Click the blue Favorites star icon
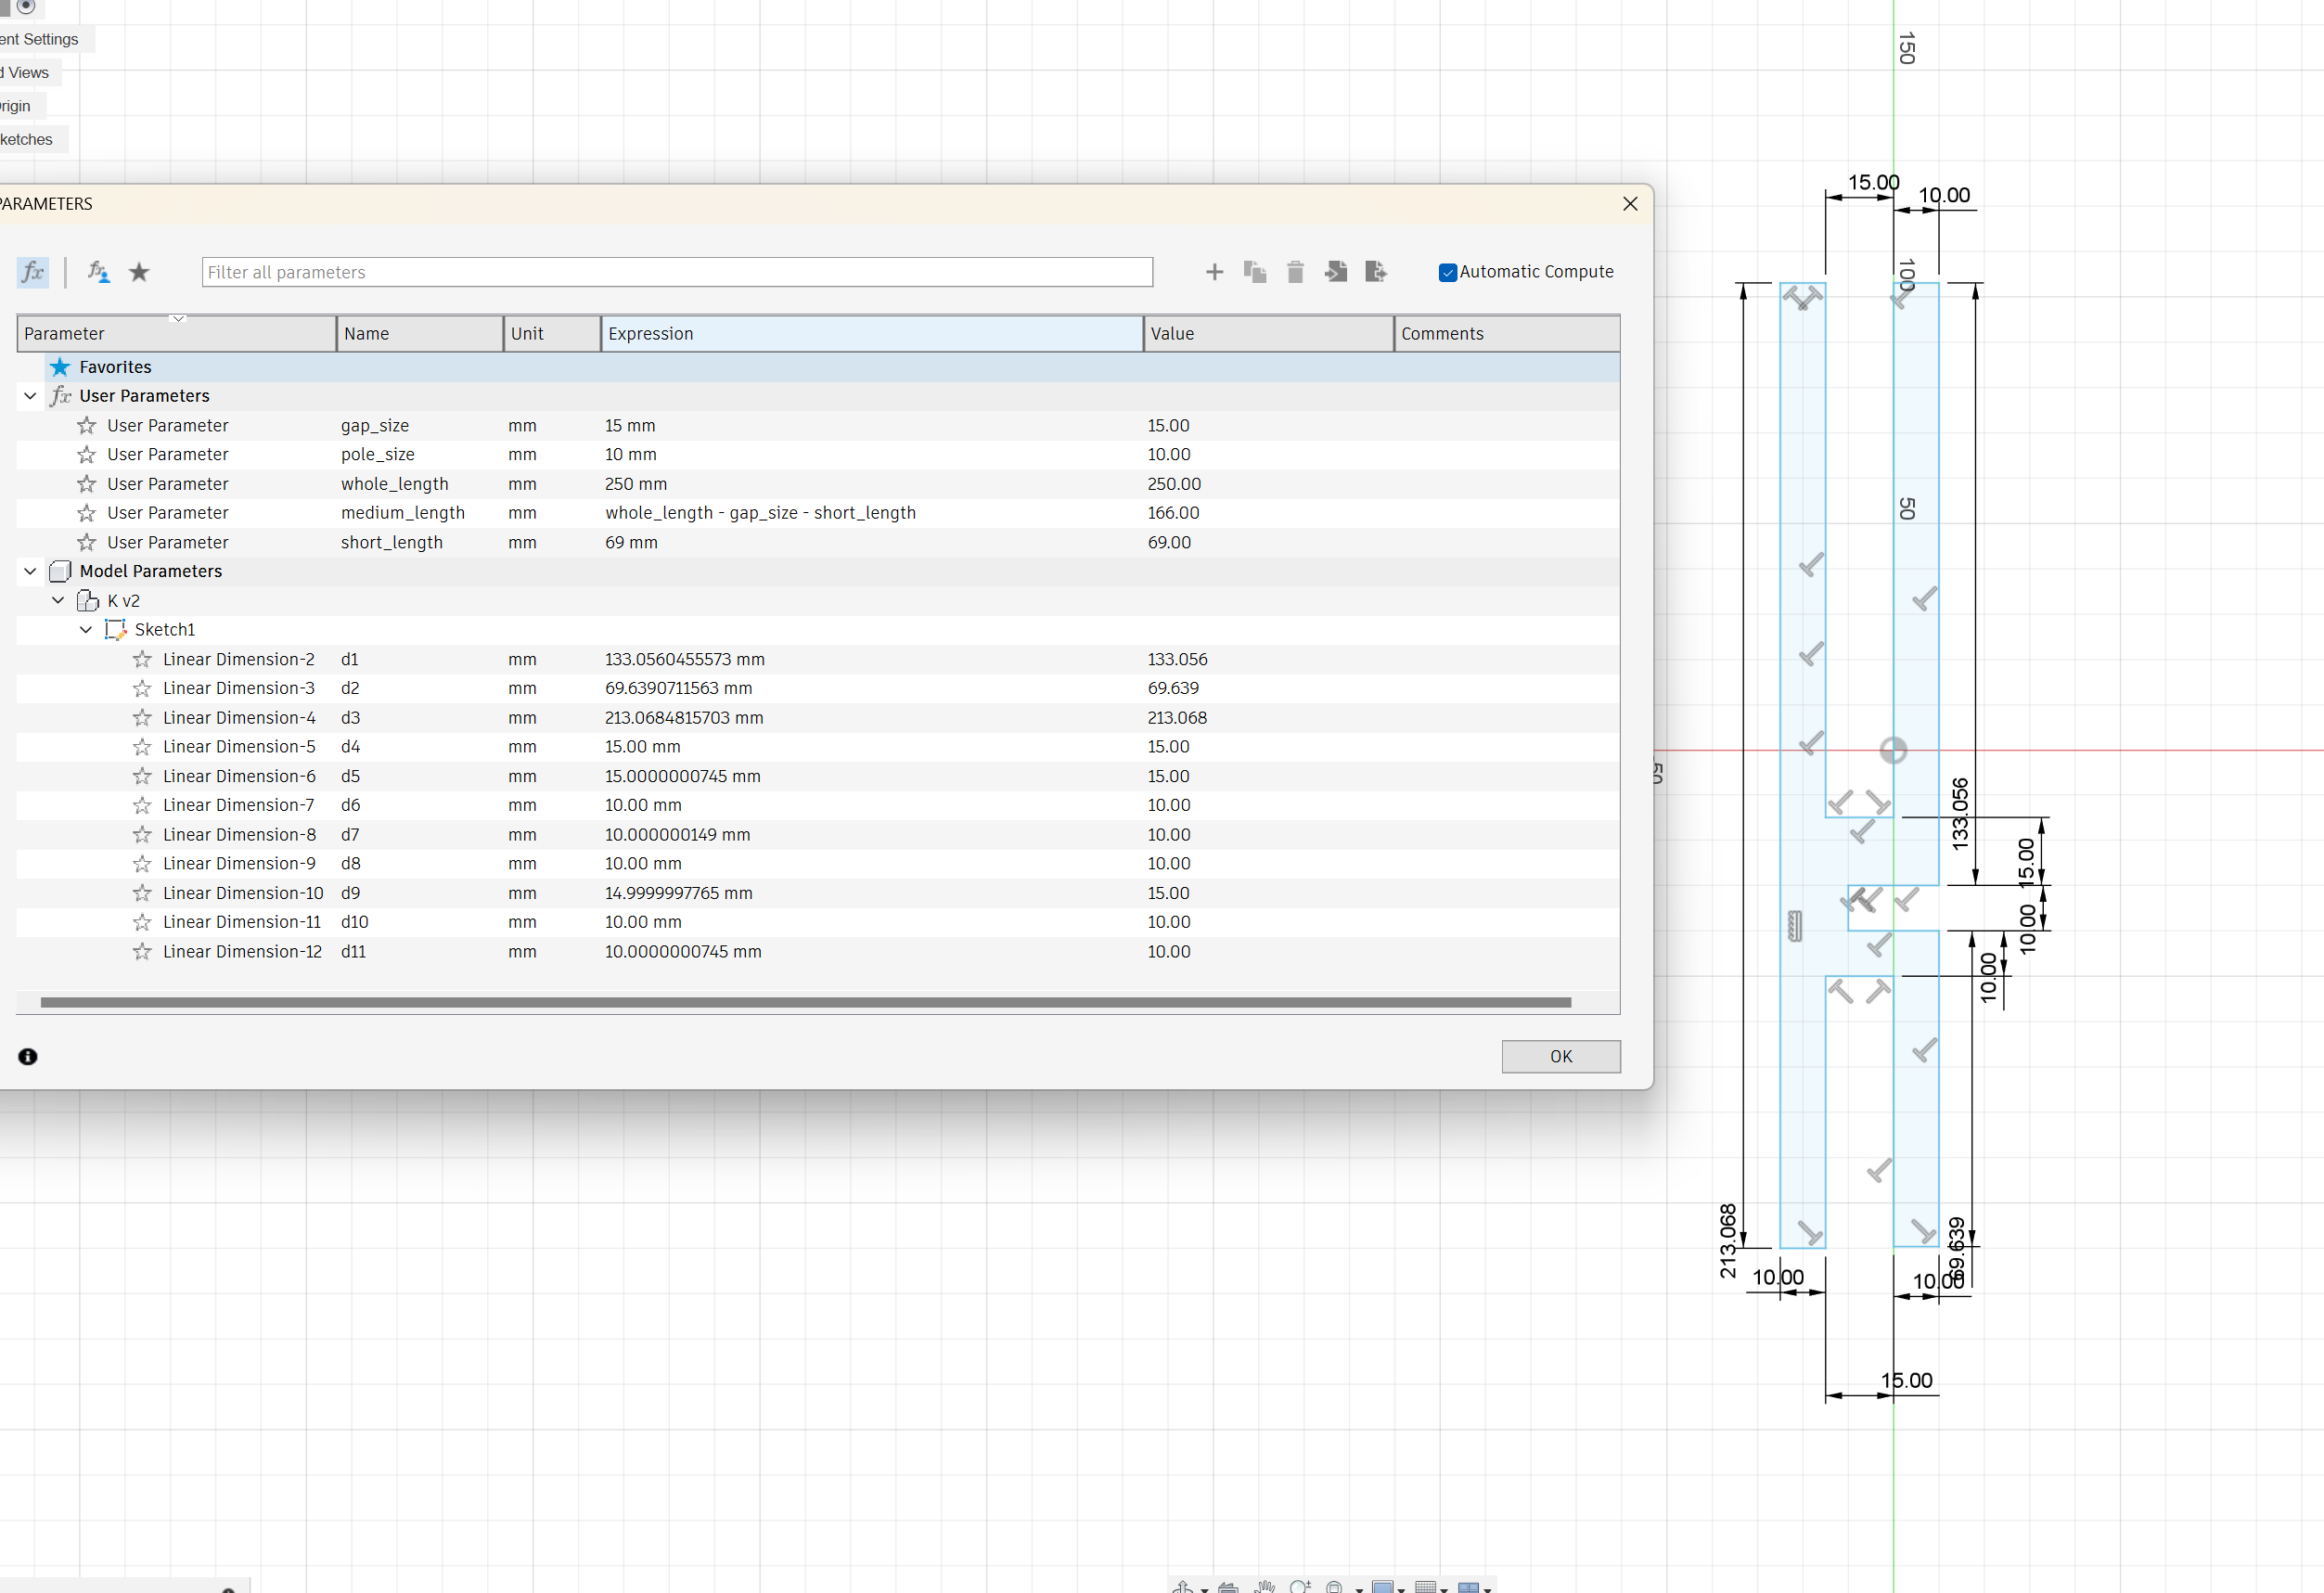 tap(60, 367)
